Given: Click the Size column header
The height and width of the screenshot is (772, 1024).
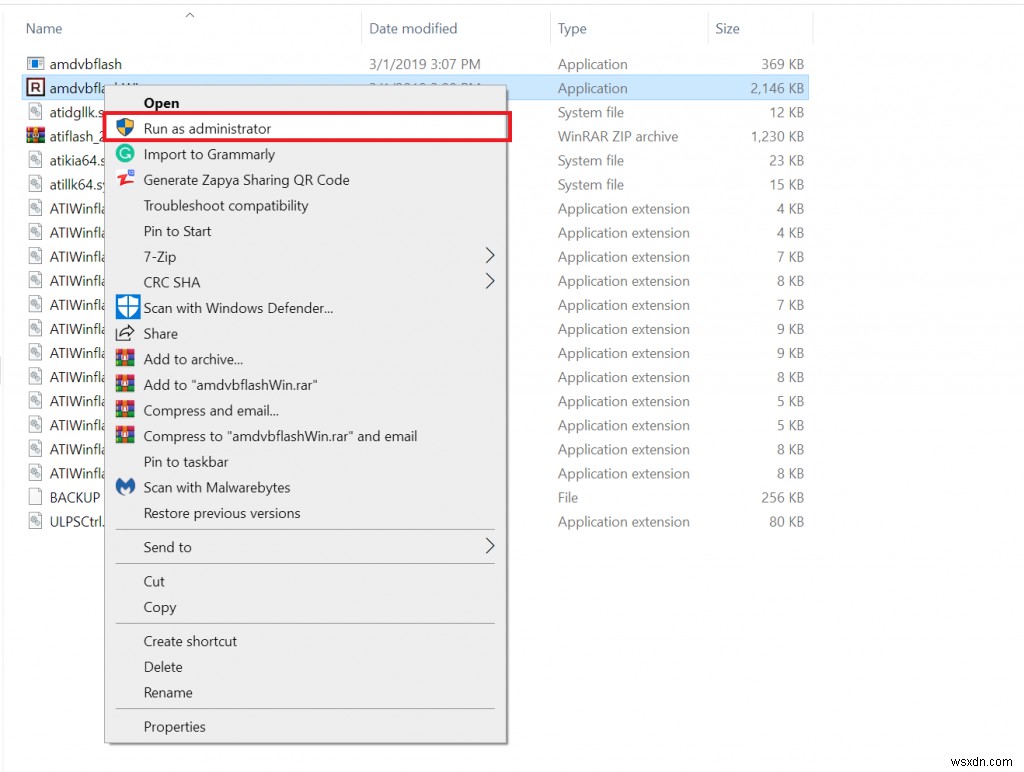Looking at the screenshot, I should pos(727,28).
